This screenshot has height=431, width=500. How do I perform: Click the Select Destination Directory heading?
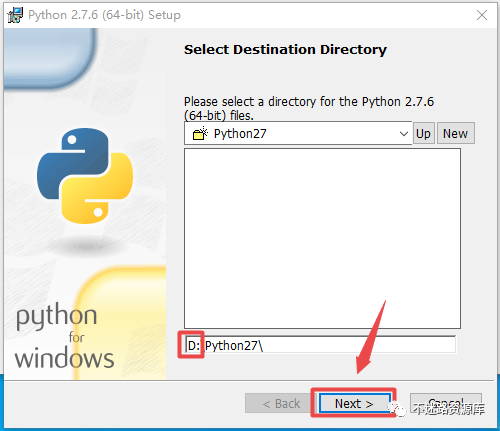[285, 50]
